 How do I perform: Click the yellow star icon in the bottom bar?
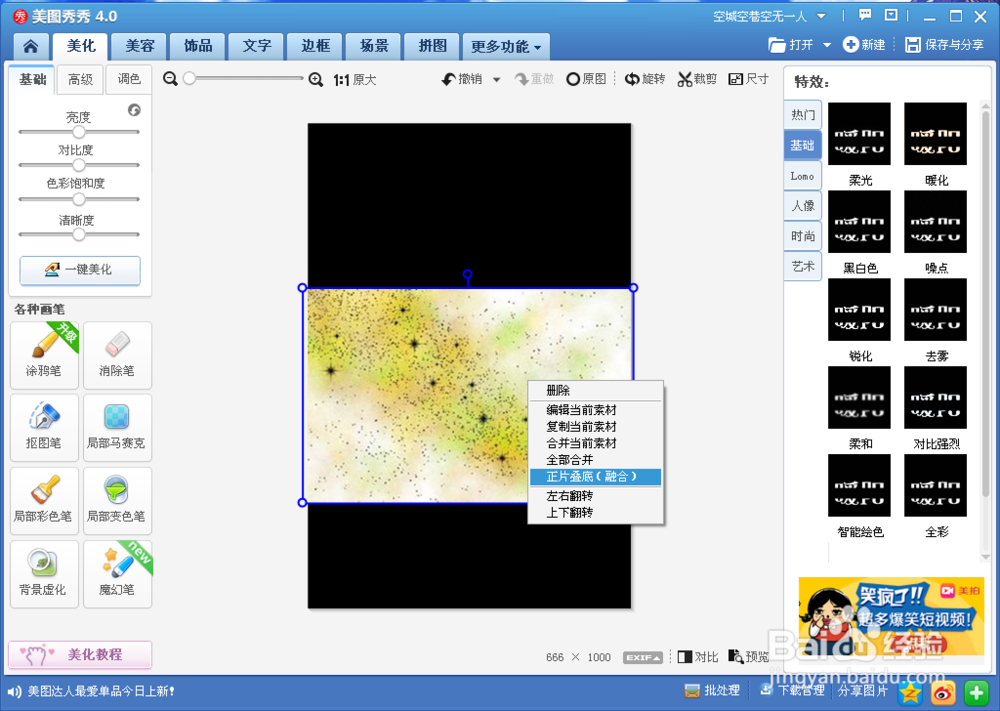pos(911,692)
